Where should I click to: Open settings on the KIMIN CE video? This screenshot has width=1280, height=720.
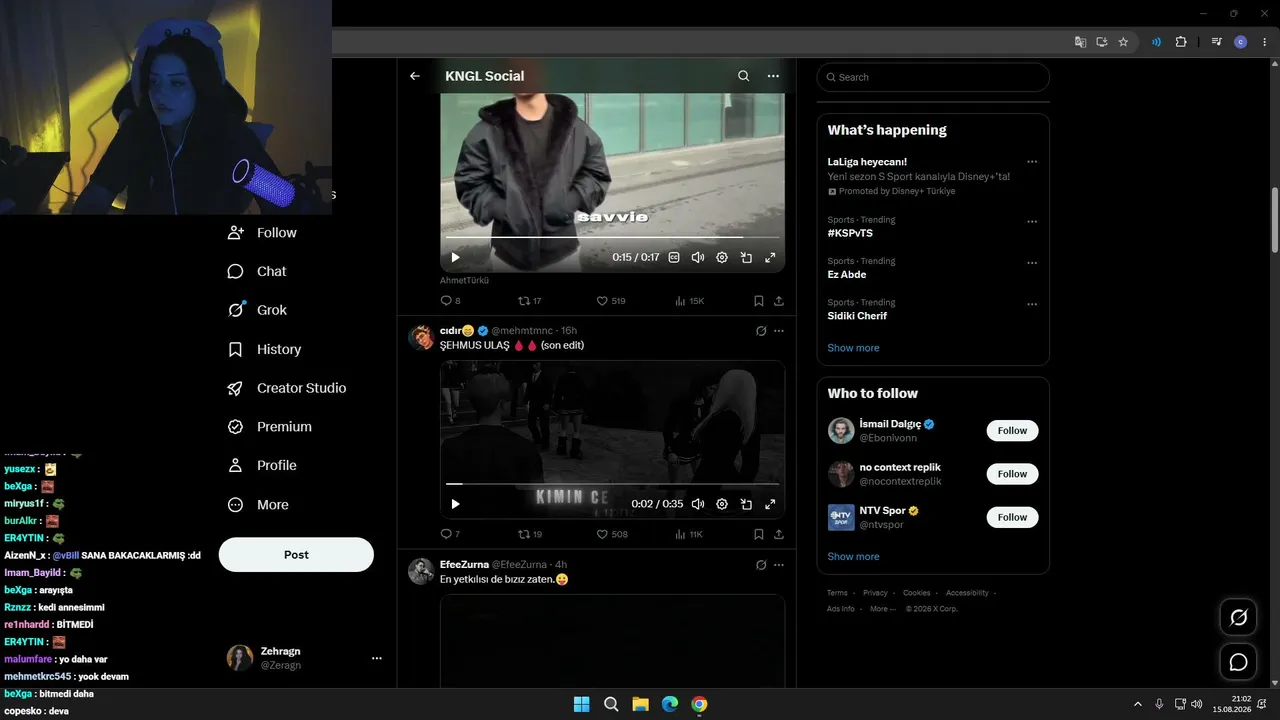click(x=722, y=504)
